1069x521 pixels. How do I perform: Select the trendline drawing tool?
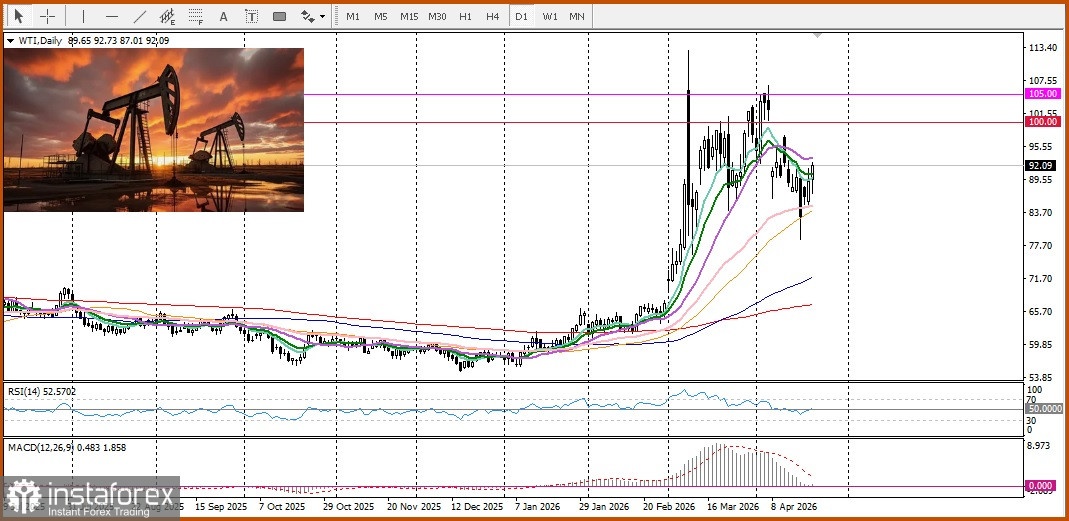coord(140,17)
